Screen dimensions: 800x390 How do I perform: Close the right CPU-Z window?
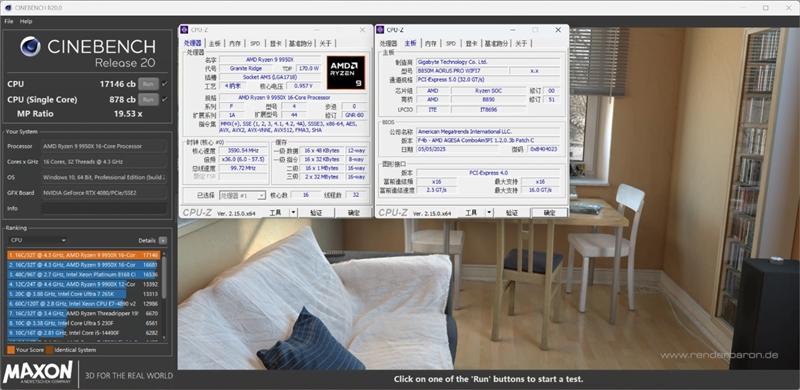point(558,30)
